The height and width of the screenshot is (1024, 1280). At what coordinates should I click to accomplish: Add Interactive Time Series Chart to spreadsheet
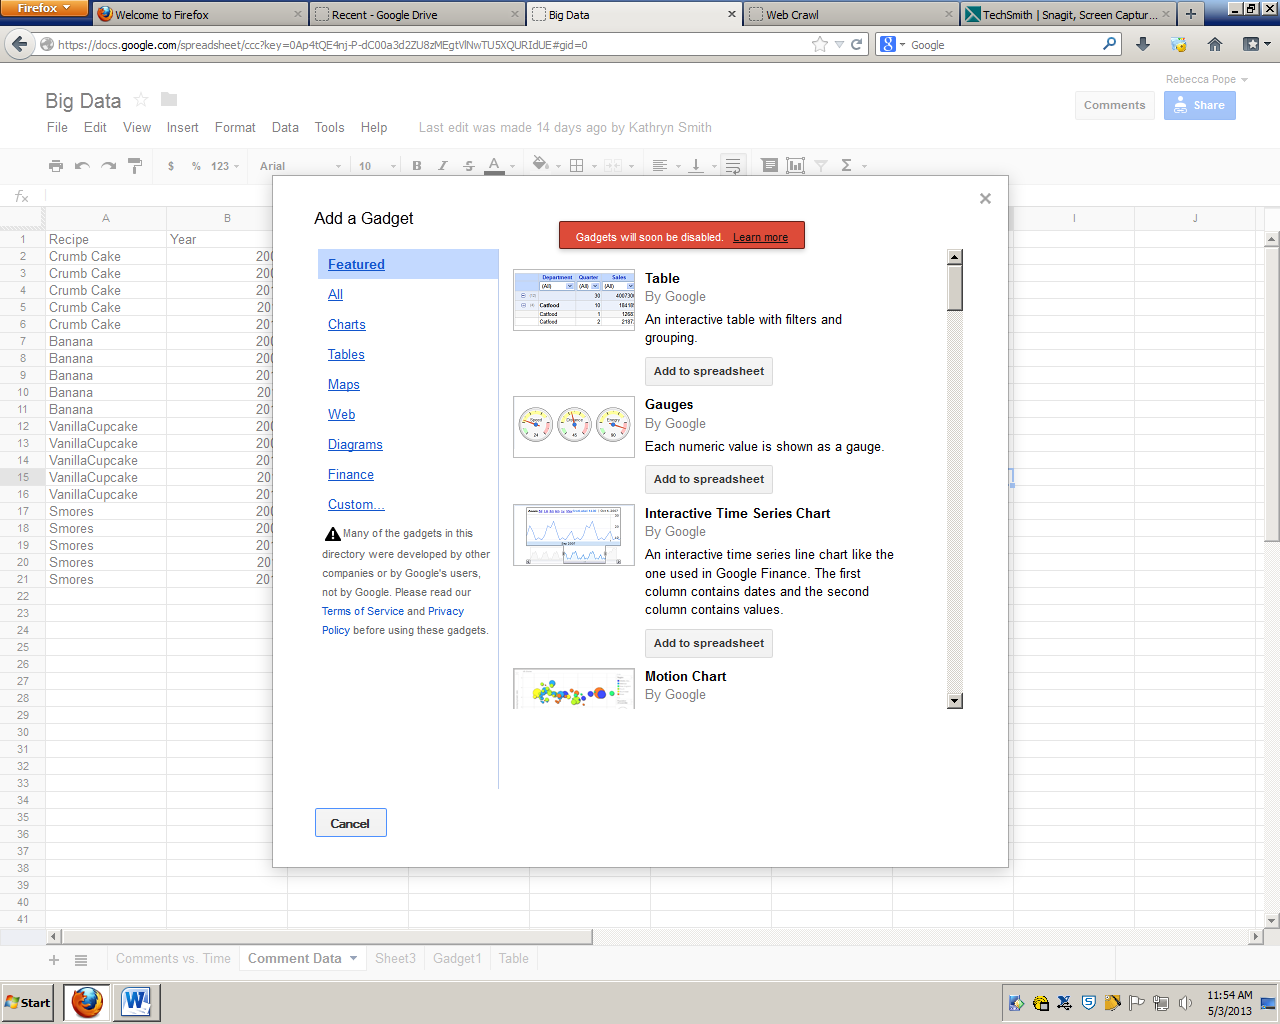coord(709,643)
